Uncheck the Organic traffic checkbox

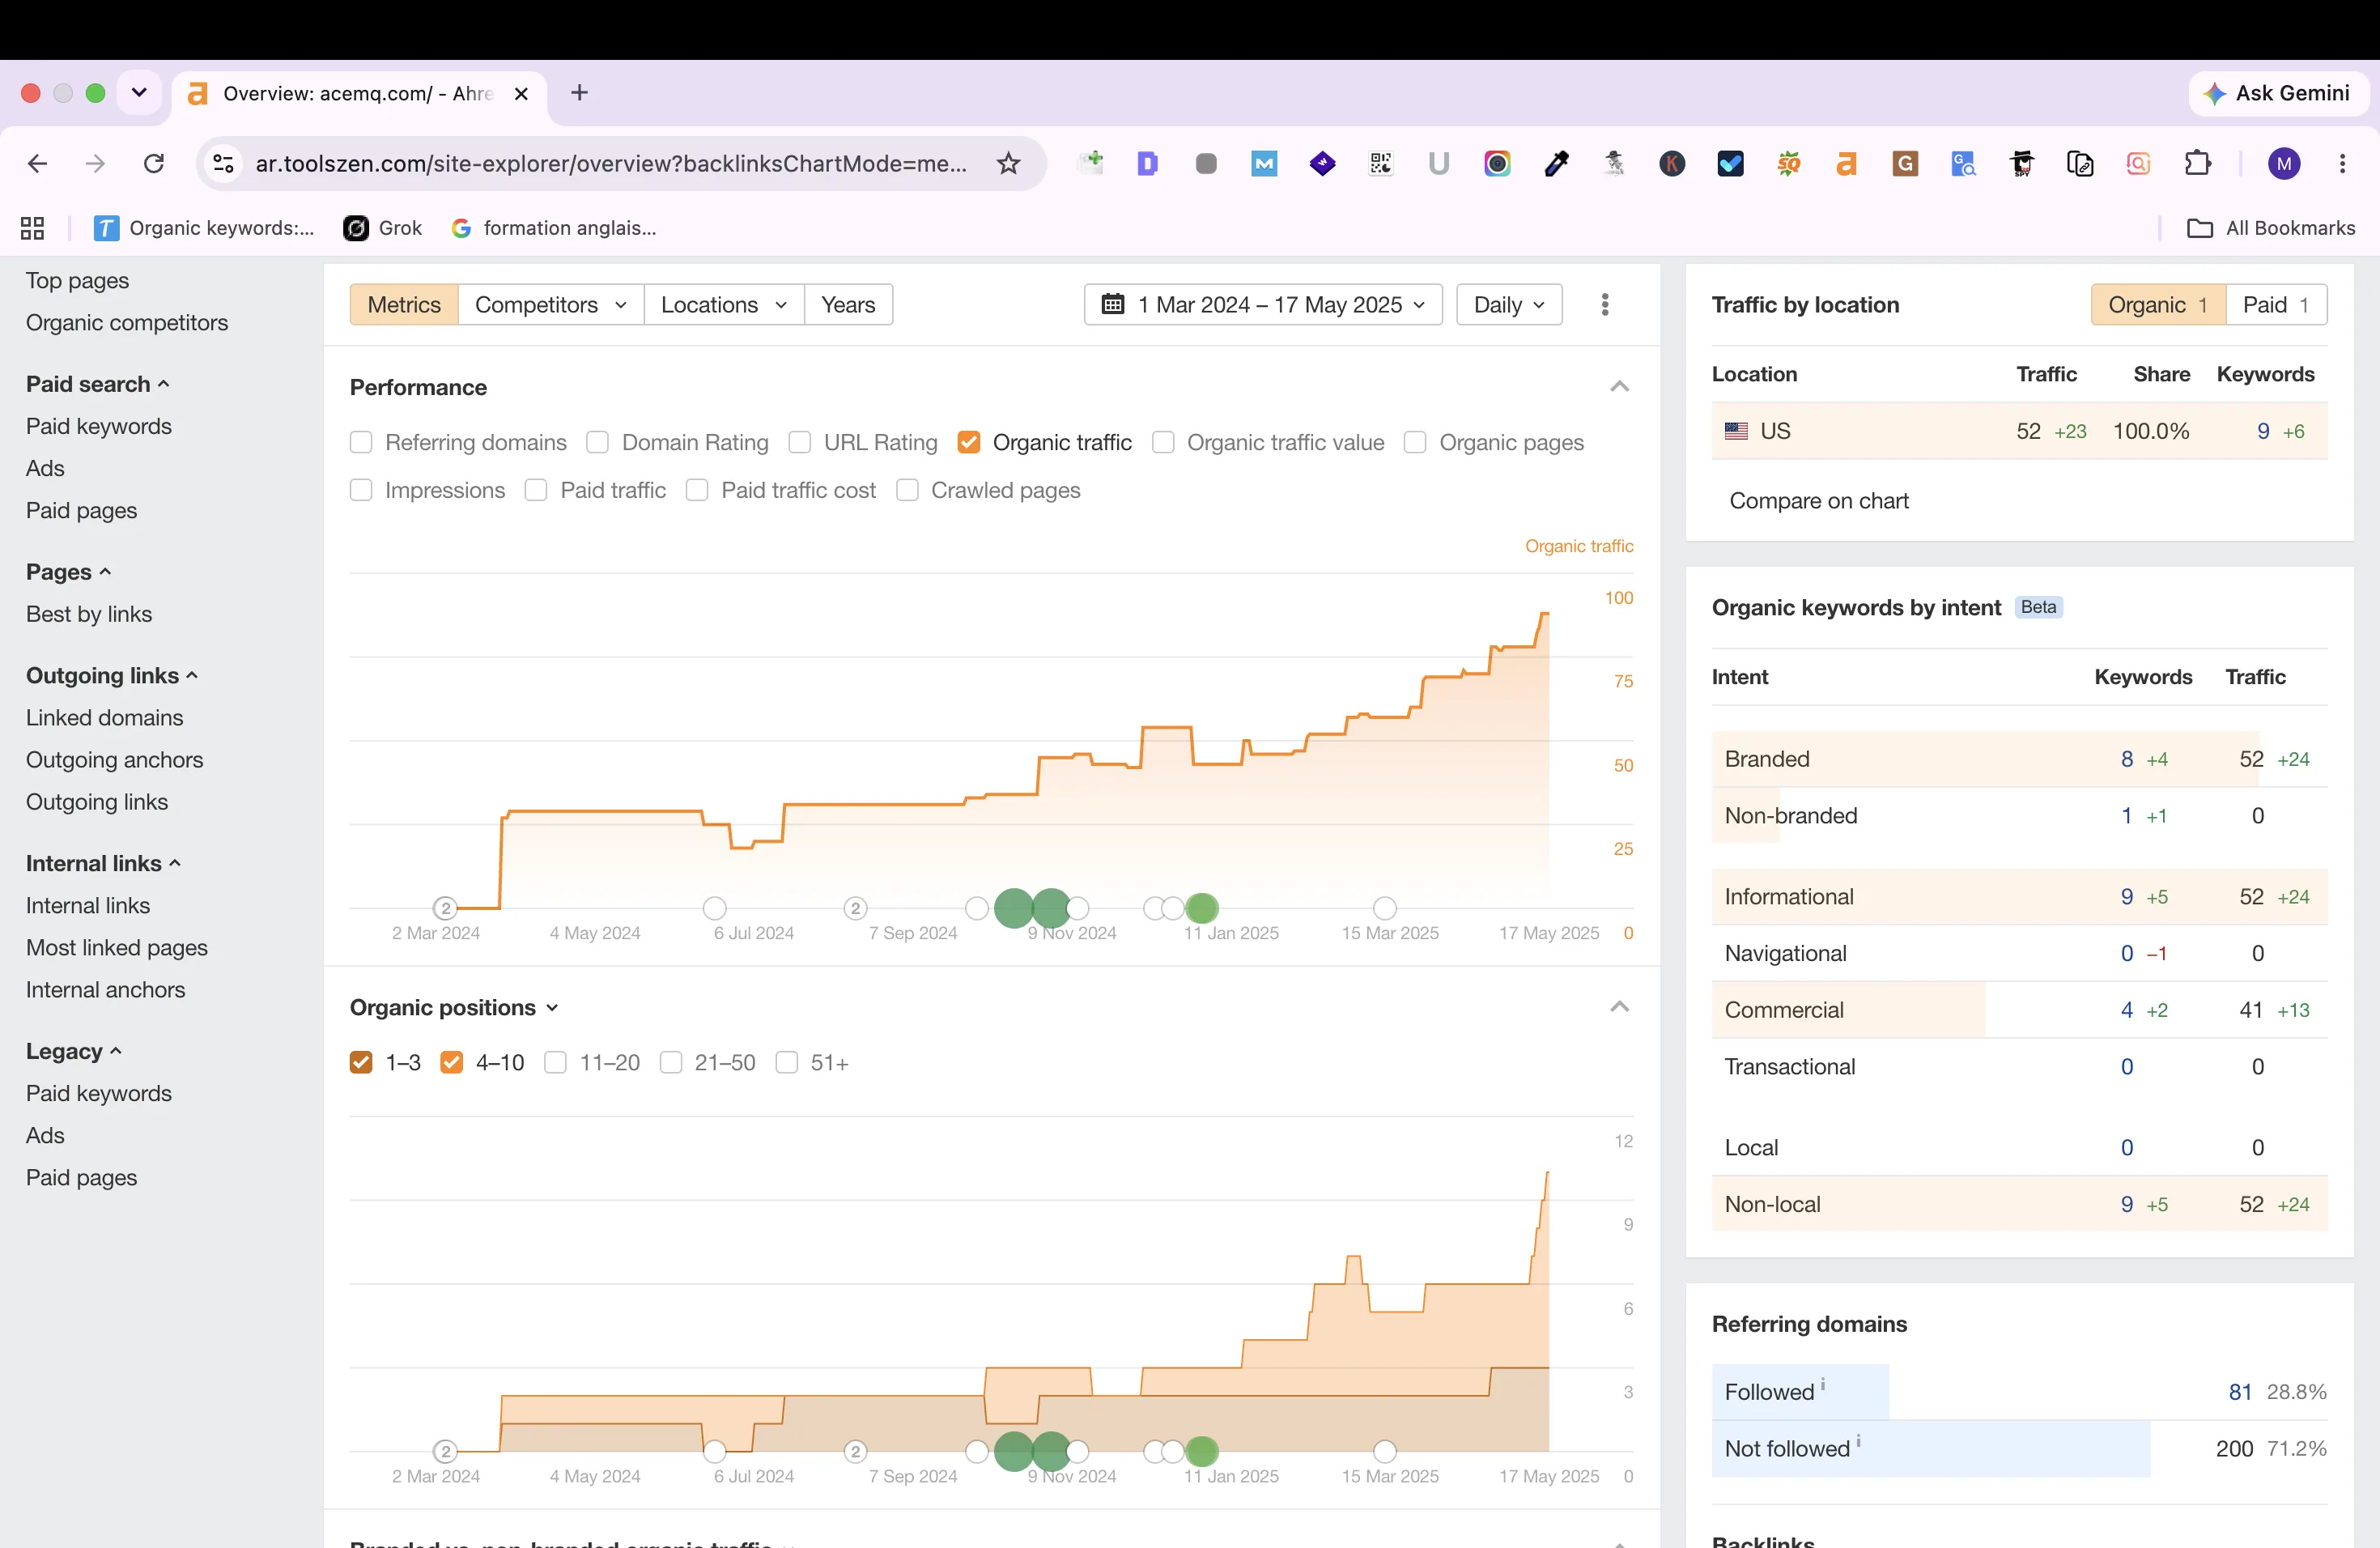point(968,442)
